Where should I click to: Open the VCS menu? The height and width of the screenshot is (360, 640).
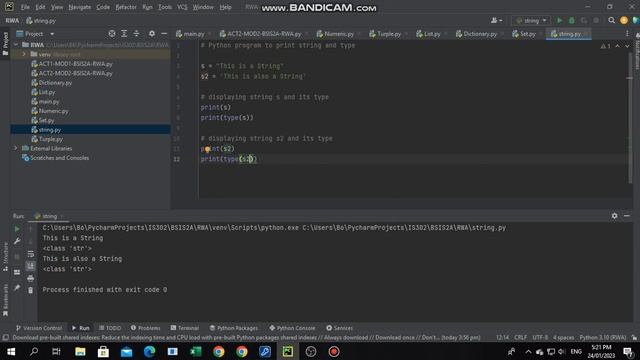click(x=182, y=7)
